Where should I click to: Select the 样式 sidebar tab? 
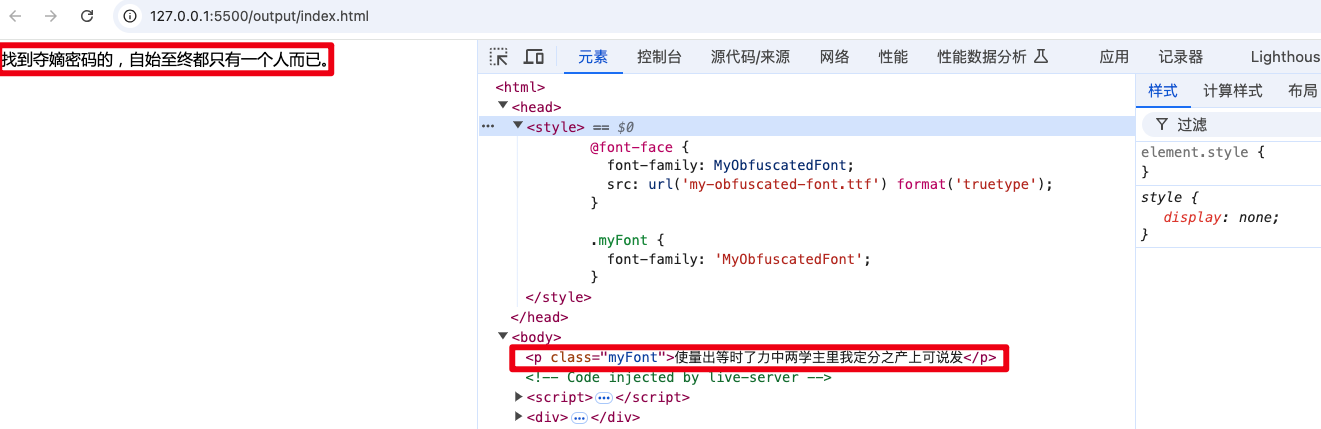click(1163, 91)
